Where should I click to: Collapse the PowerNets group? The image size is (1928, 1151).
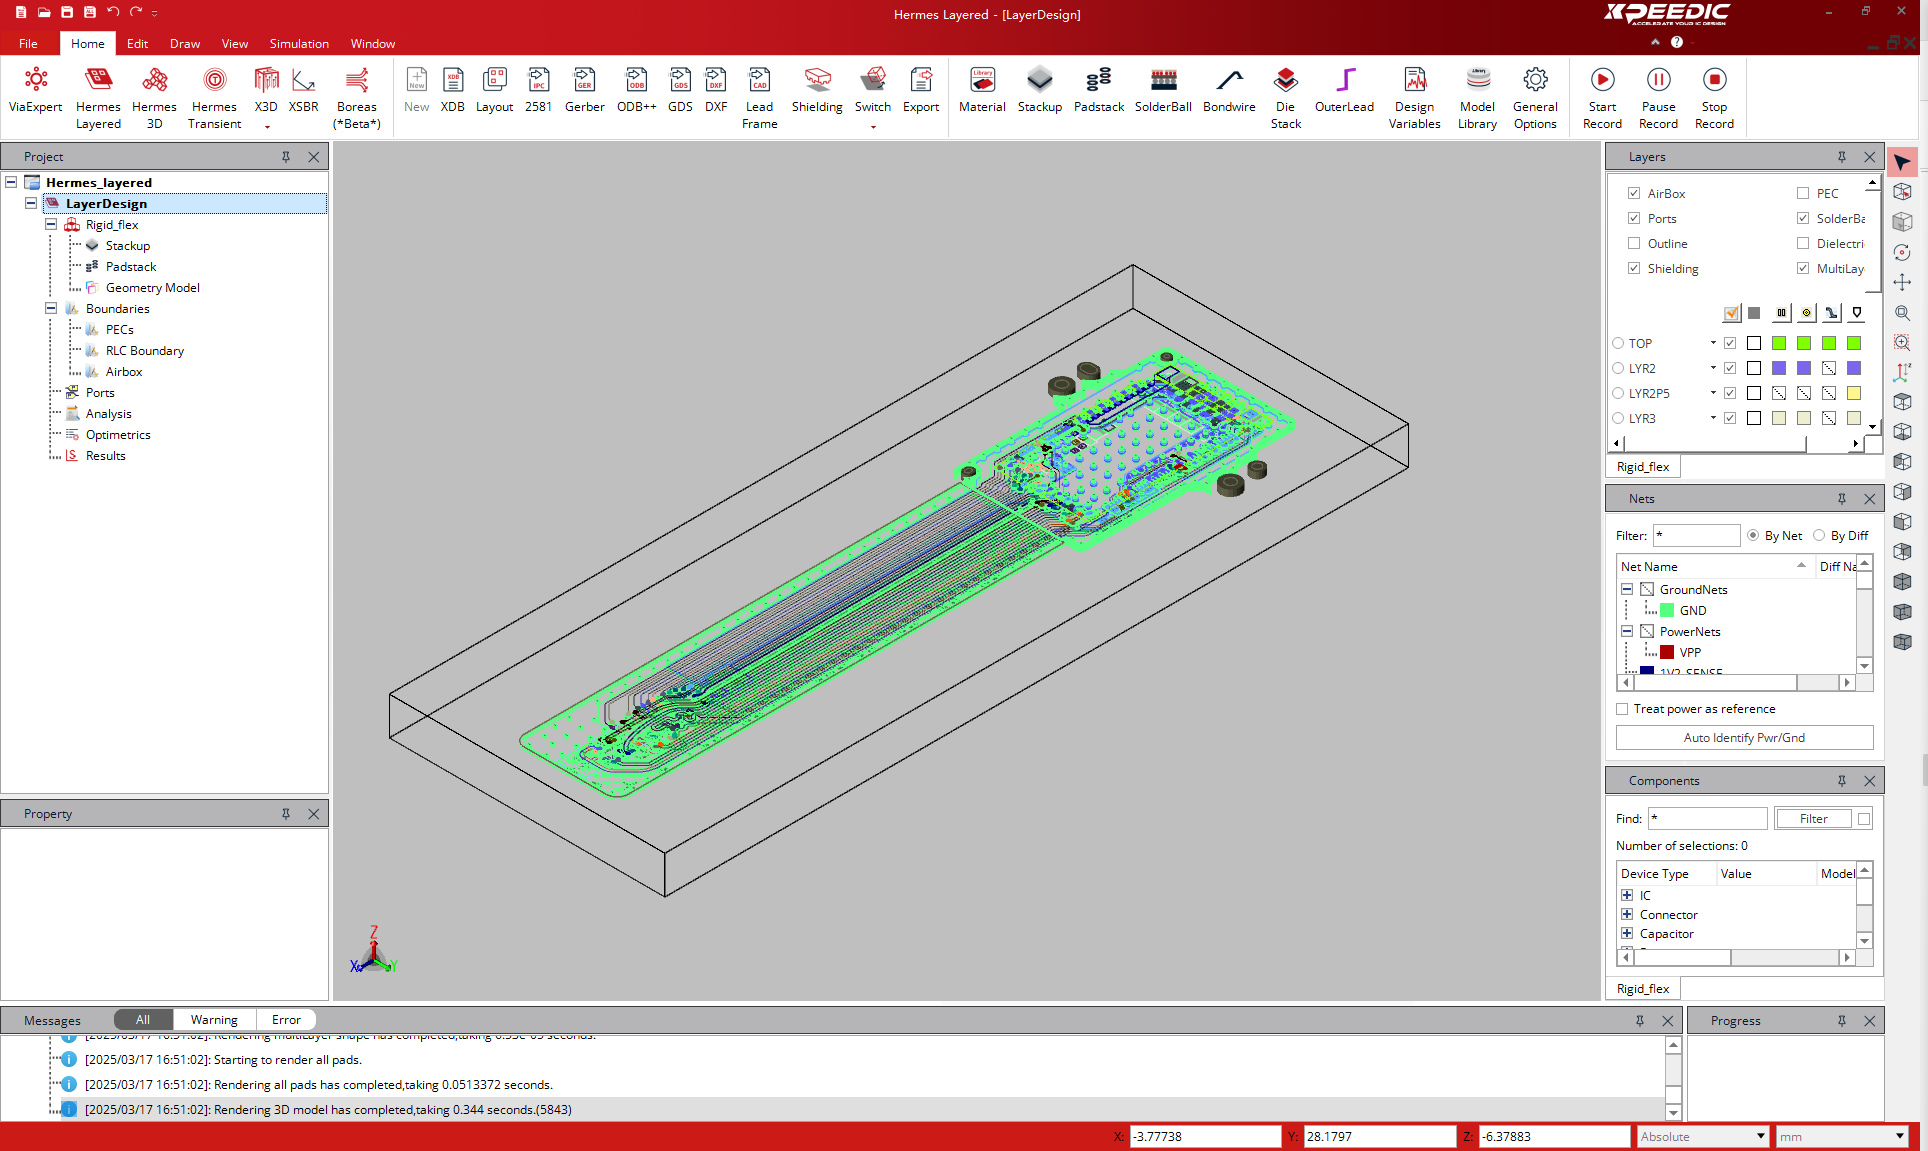tap(1627, 631)
